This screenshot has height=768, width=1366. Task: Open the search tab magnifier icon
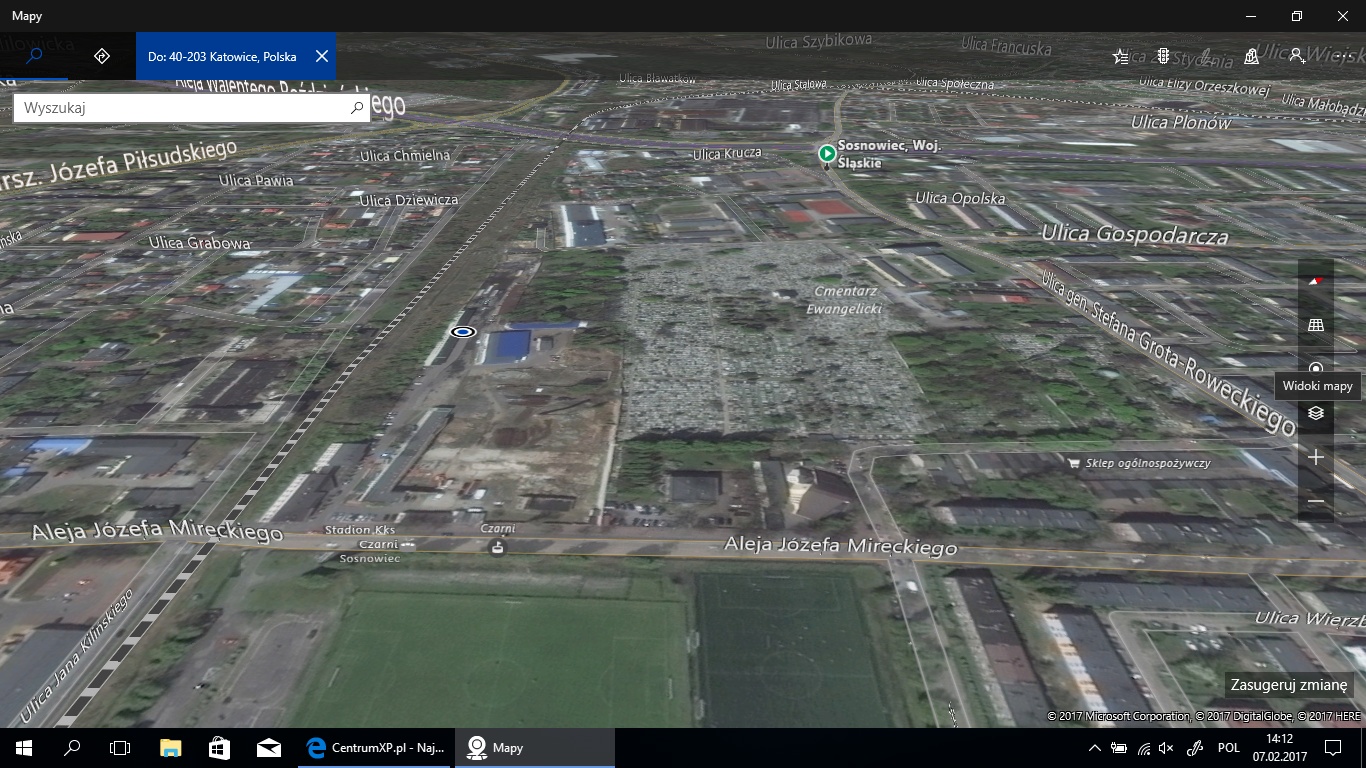[34, 56]
